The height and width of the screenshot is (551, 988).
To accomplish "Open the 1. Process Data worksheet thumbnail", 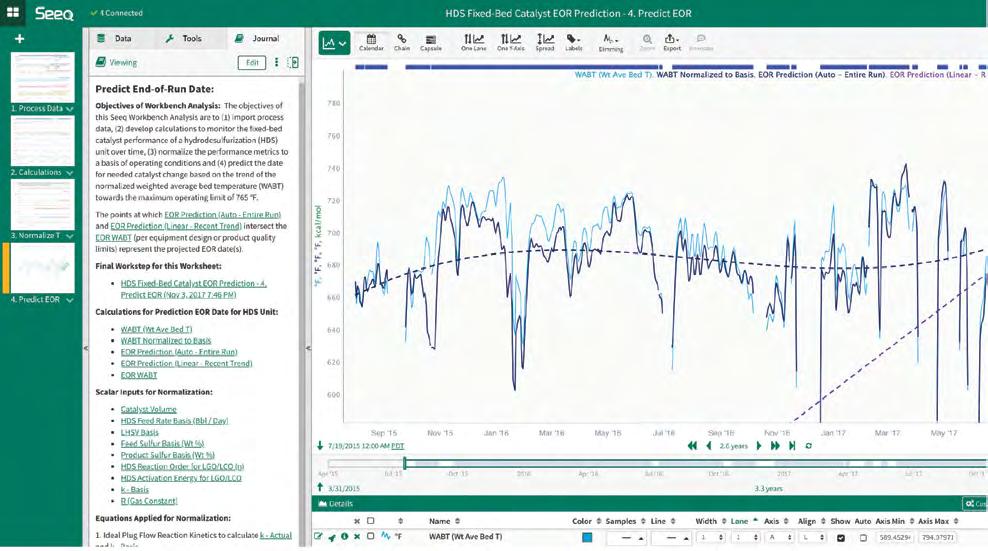I will click(42, 77).
